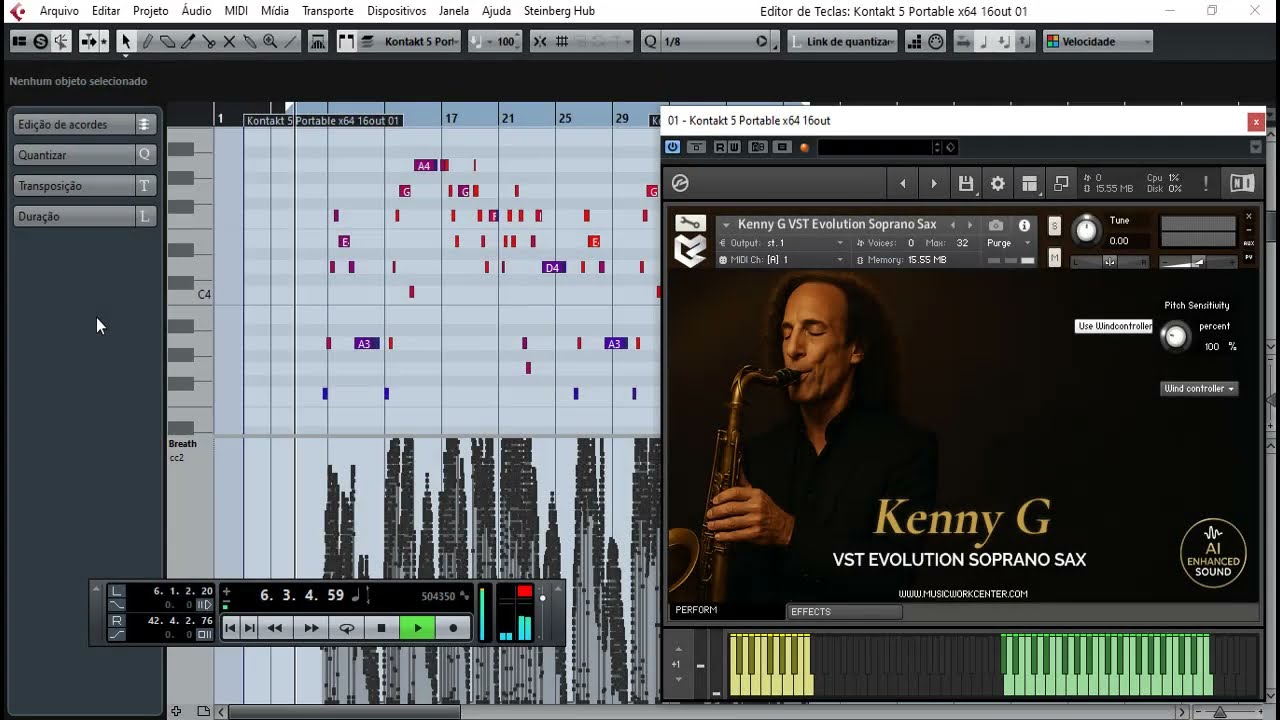Toggle Solo Editor S button in toolbar
This screenshot has height=720, width=1280.
pyautogui.click(x=41, y=42)
